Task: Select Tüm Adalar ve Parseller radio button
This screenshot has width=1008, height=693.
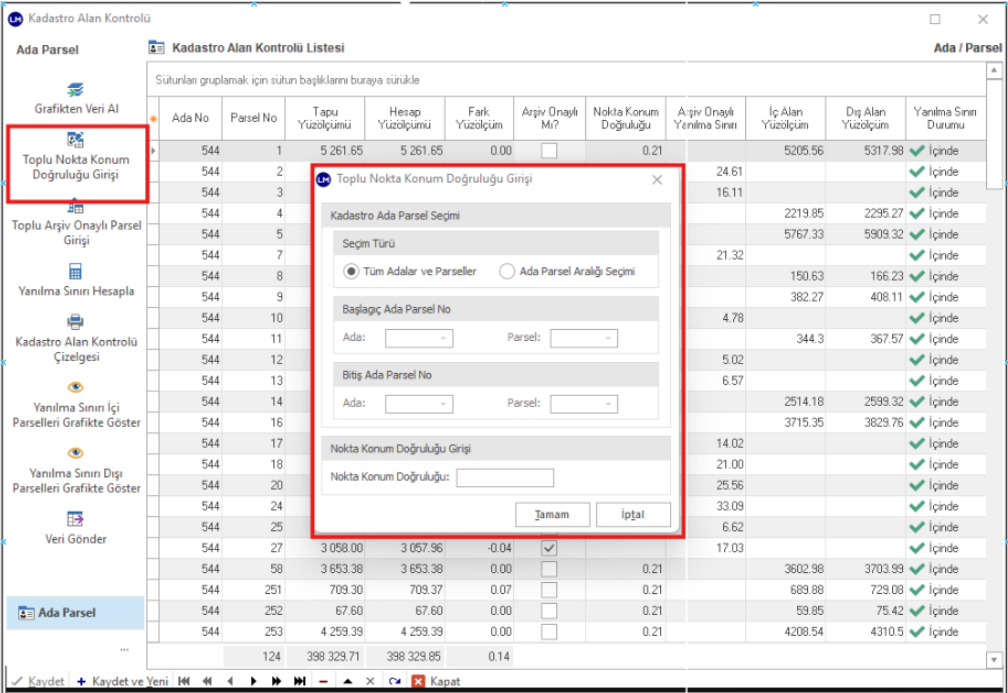Action: coord(351,271)
